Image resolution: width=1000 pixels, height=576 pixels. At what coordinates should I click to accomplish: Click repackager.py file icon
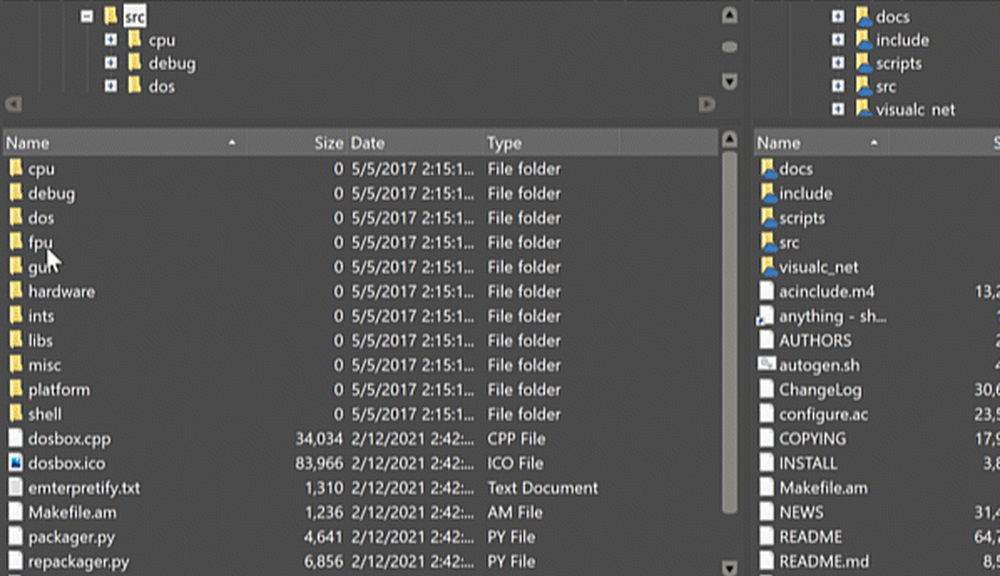pyautogui.click(x=16, y=561)
